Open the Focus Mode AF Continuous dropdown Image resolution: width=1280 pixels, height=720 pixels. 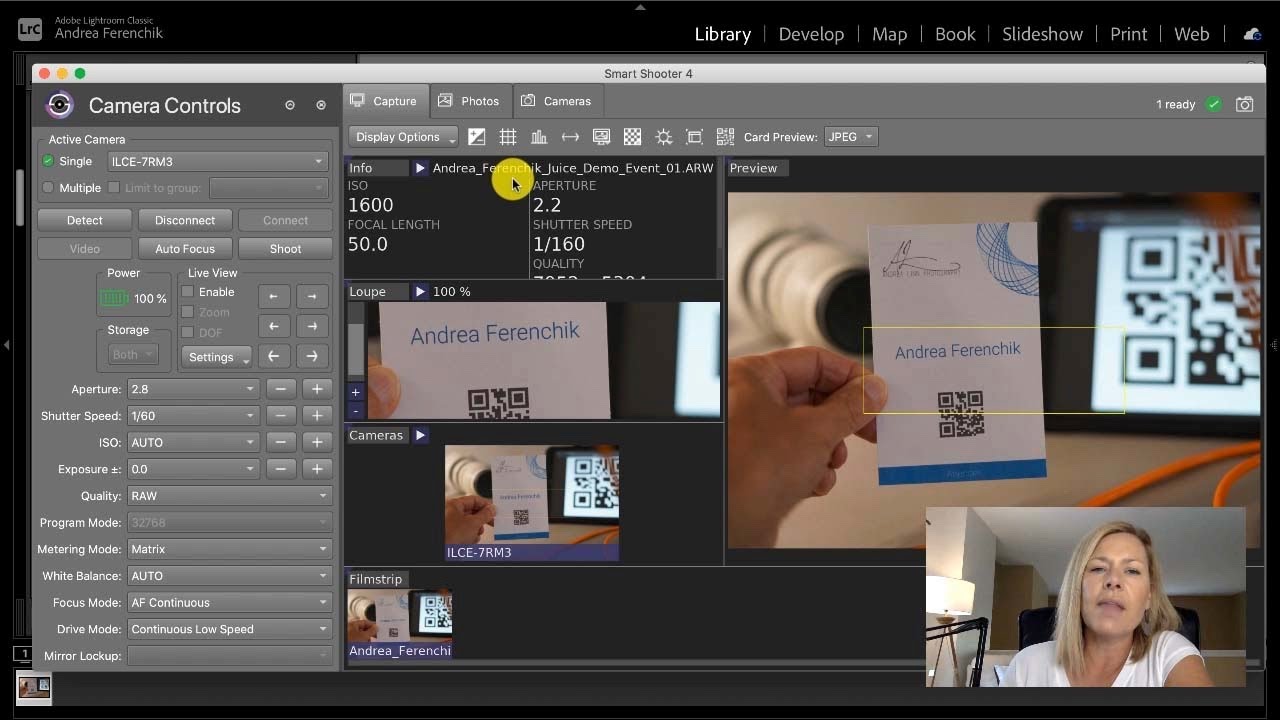(229, 602)
